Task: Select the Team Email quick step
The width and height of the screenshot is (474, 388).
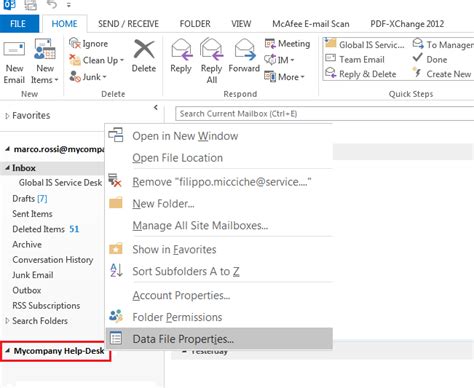Action: [355, 59]
